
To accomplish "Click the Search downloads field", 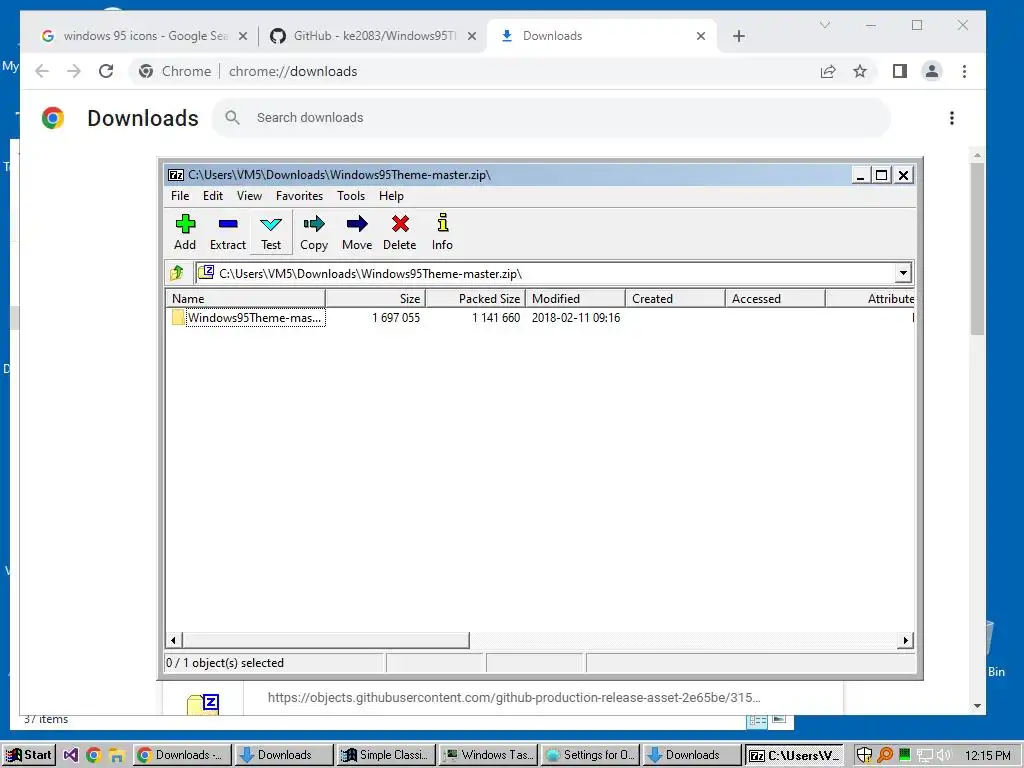I will [552, 118].
